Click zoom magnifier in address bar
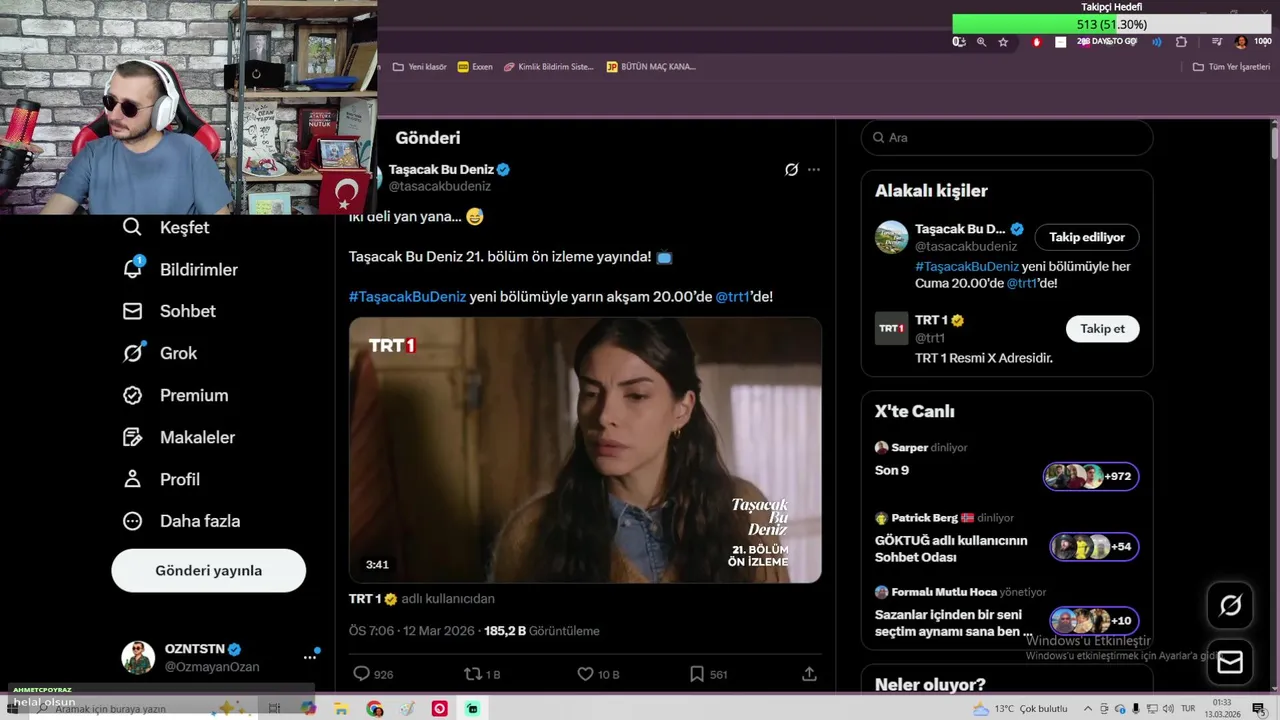The height and width of the screenshot is (720, 1280). point(981,42)
